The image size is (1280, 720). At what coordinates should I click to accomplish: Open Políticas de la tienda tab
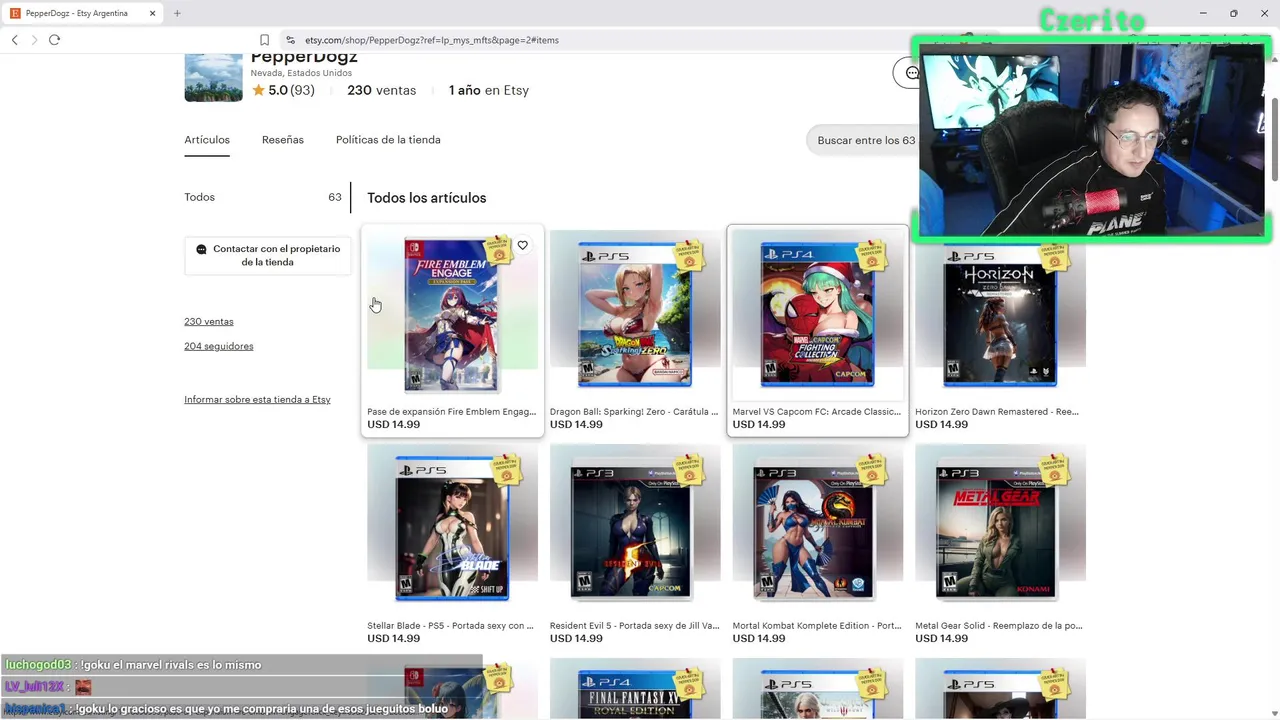tap(388, 140)
